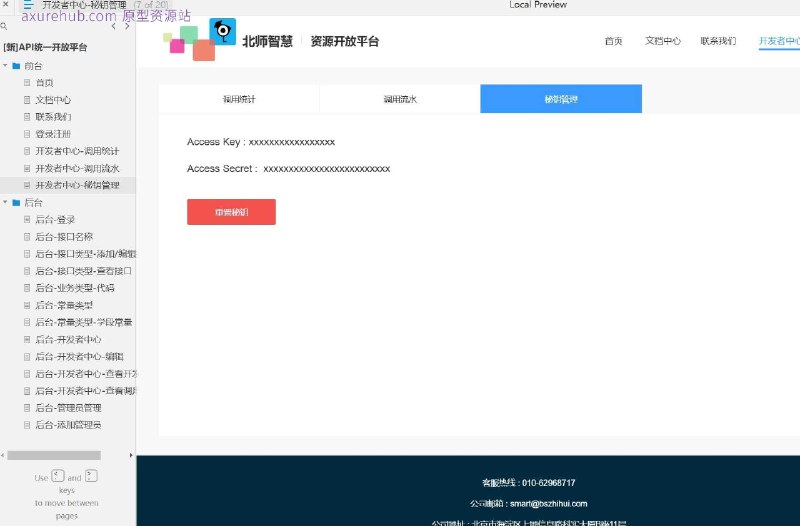Select 开发者中心-秘钥管理 page

(x=77, y=185)
